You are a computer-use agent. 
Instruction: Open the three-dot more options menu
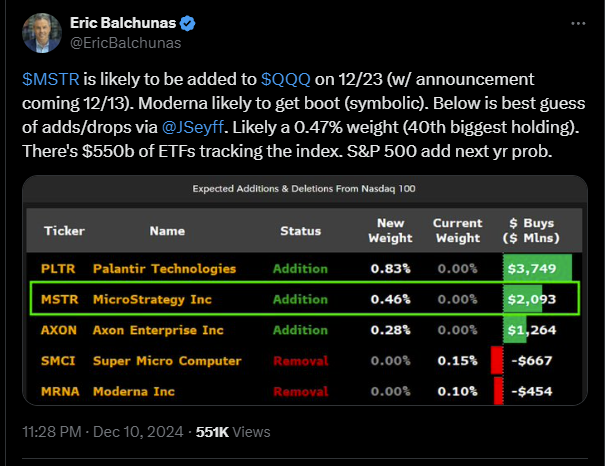578,23
